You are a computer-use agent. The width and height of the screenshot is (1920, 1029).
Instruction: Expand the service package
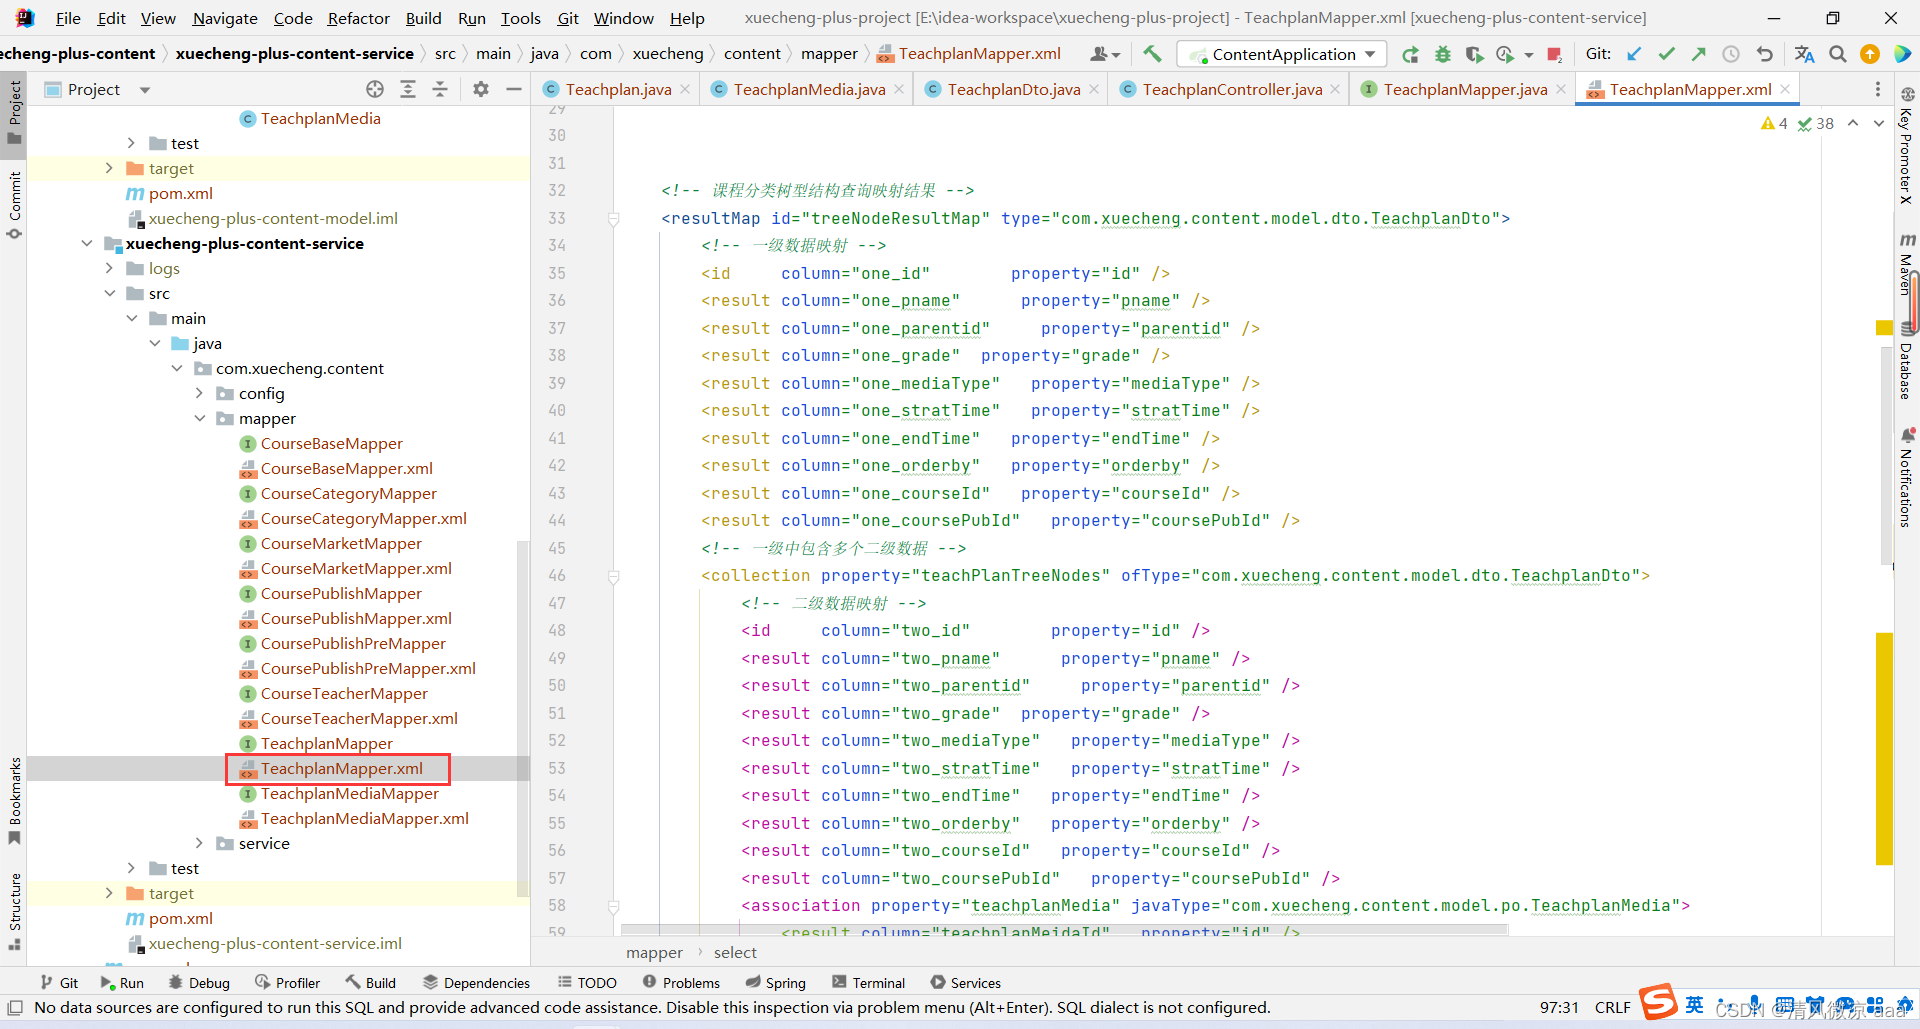[x=199, y=843]
